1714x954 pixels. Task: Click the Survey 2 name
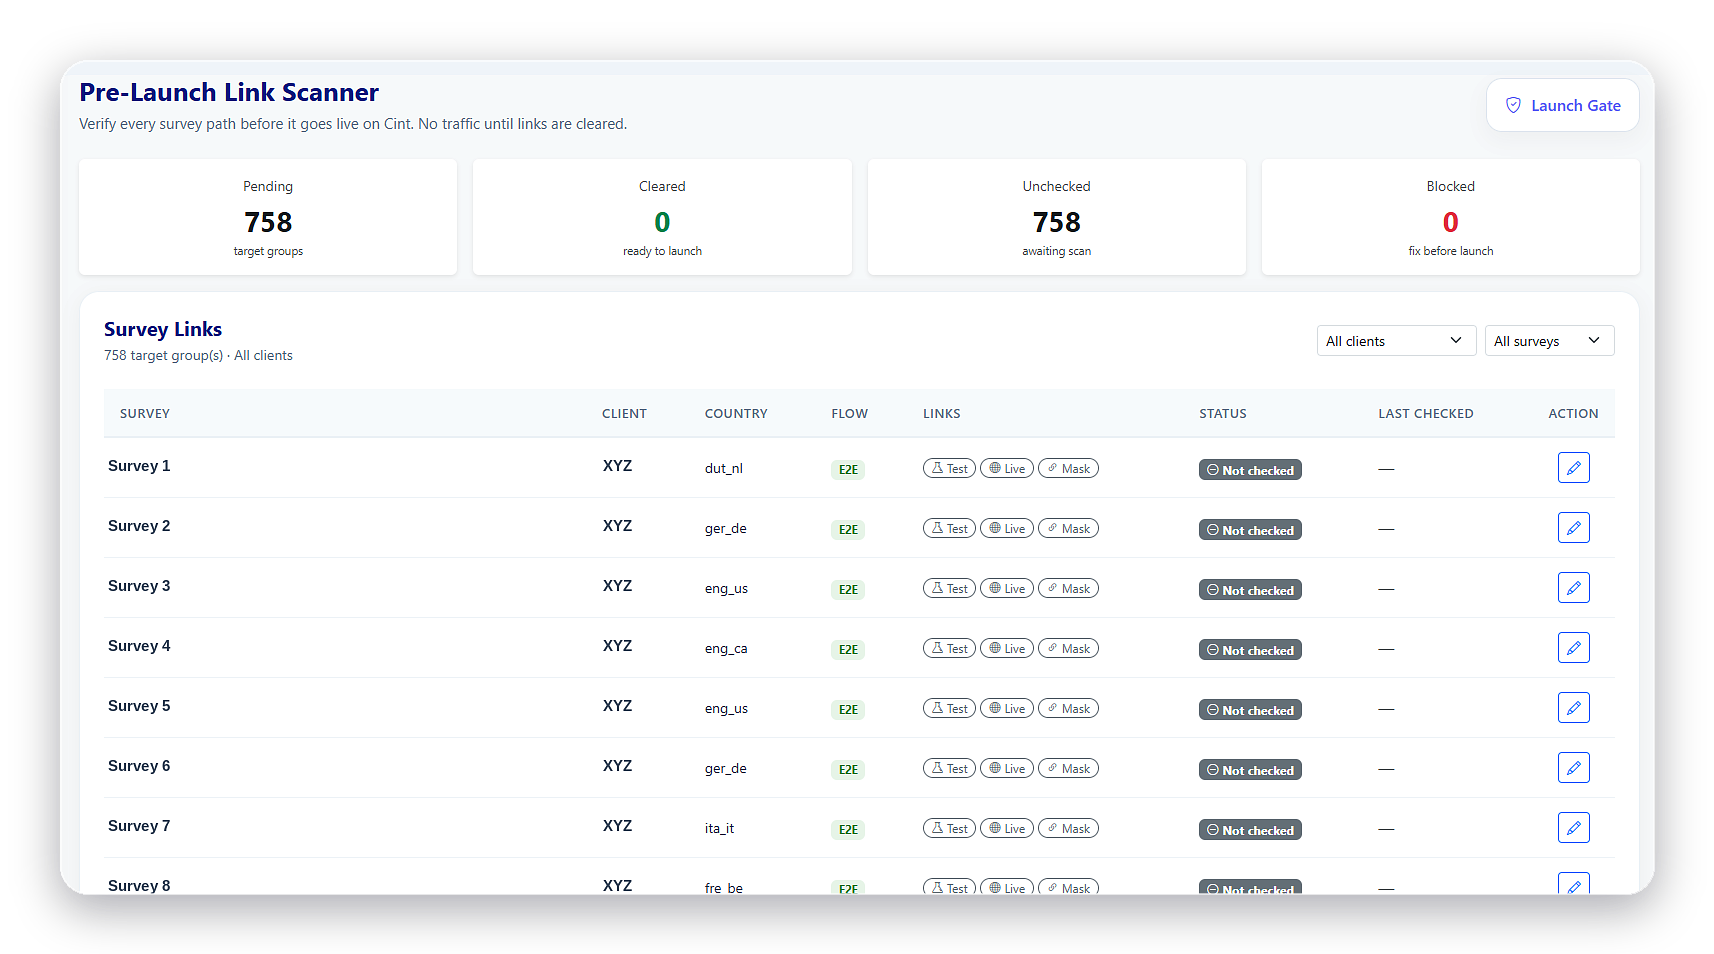[x=139, y=526]
